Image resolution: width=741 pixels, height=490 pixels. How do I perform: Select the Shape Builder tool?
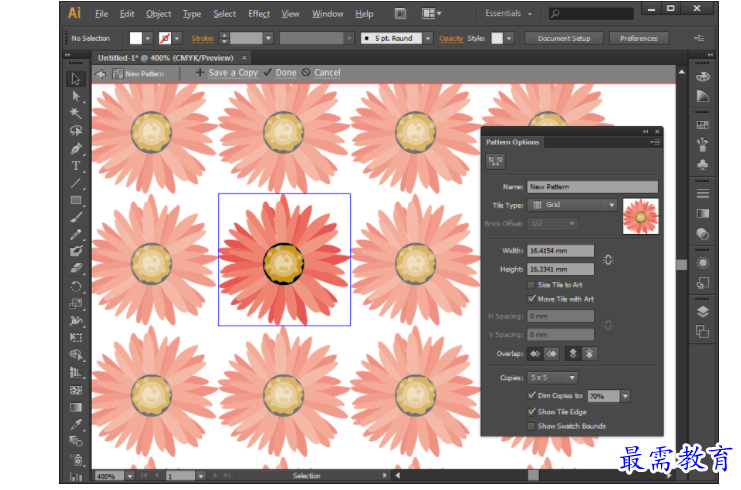point(76,355)
